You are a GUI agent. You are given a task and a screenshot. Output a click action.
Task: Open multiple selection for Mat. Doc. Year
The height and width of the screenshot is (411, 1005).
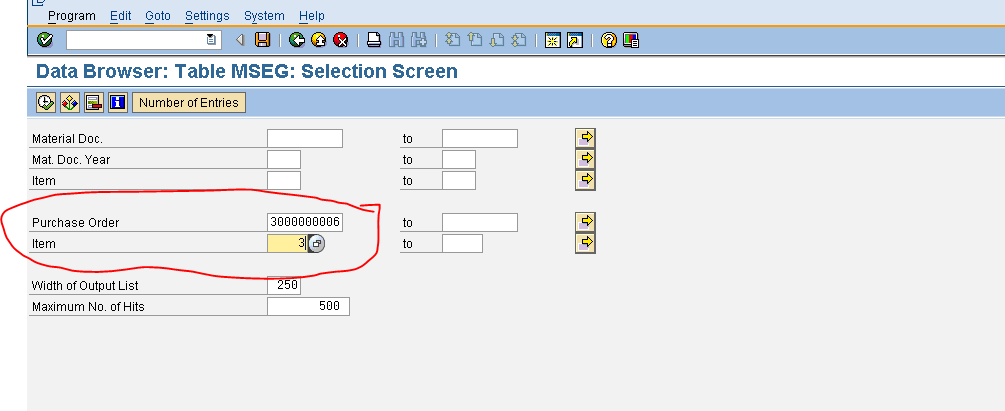point(585,159)
